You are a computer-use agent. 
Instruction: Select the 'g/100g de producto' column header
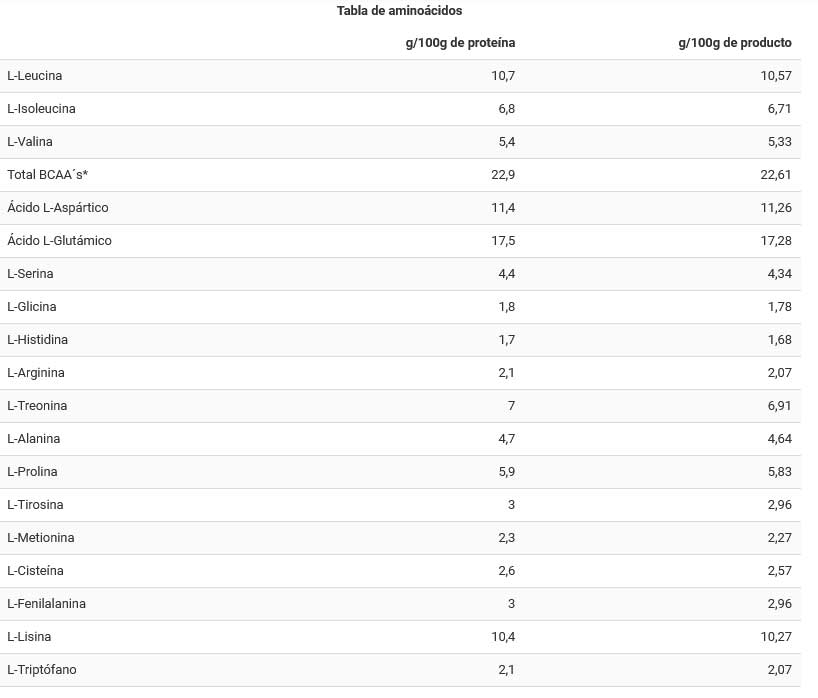tap(735, 43)
